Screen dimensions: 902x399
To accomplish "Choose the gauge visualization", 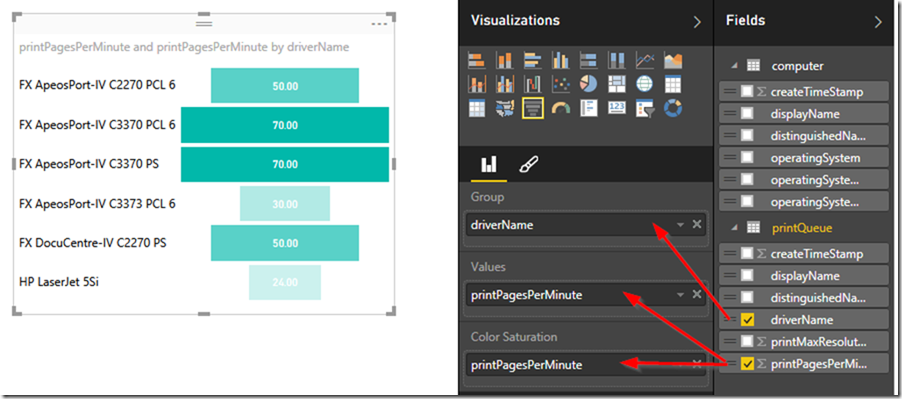I will pyautogui.click(x=560, y=108).
